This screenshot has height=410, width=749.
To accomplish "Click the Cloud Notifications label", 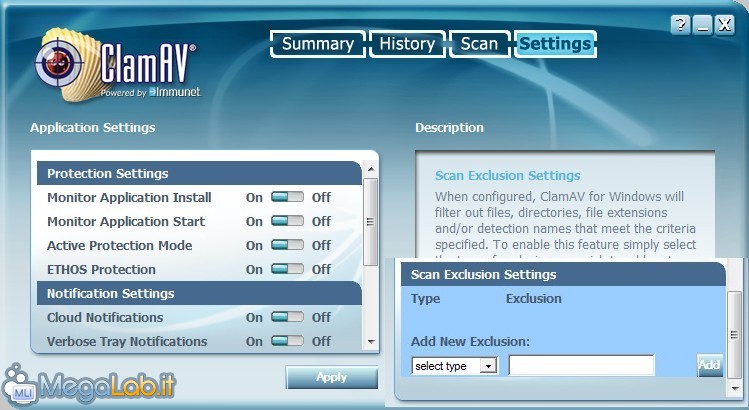I will [x=105, y=317].
